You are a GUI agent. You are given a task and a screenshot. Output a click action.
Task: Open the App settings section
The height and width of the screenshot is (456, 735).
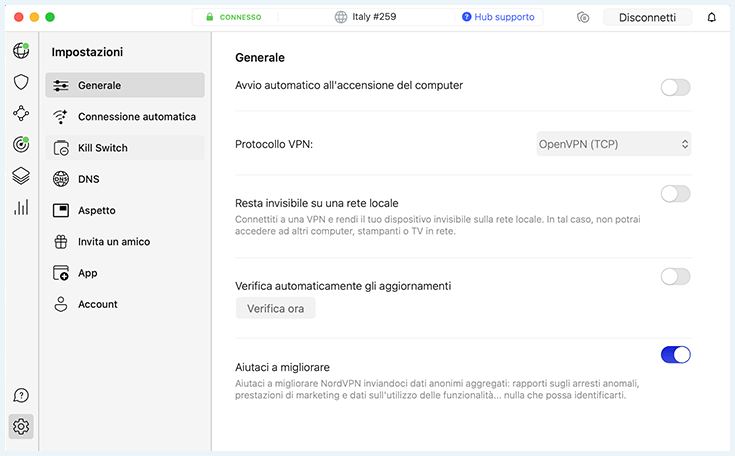click(x=125, y=273)
